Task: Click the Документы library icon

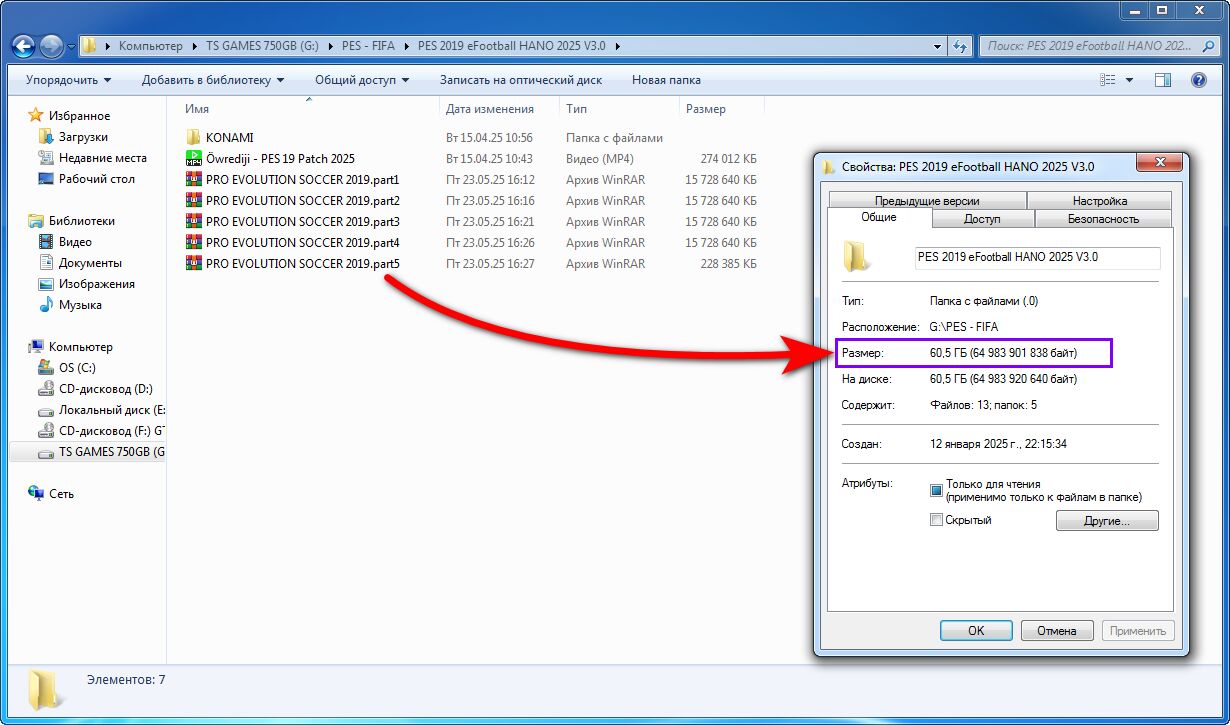Action: click(x=45, y=263)
